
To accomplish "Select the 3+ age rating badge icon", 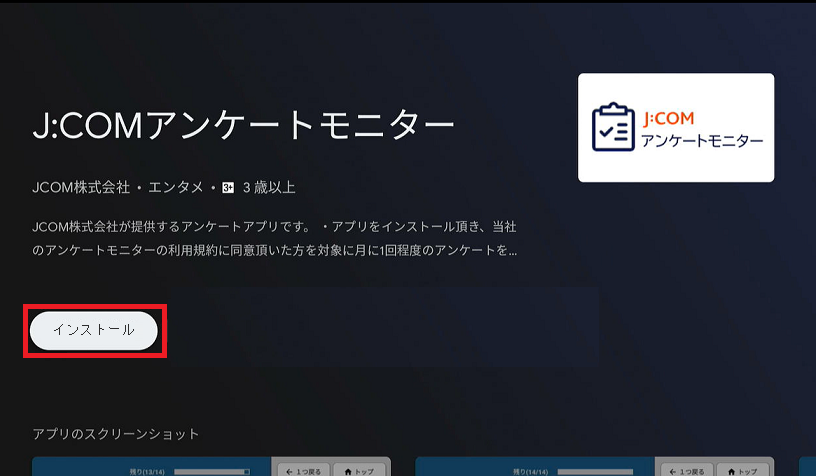I will 228,188.
